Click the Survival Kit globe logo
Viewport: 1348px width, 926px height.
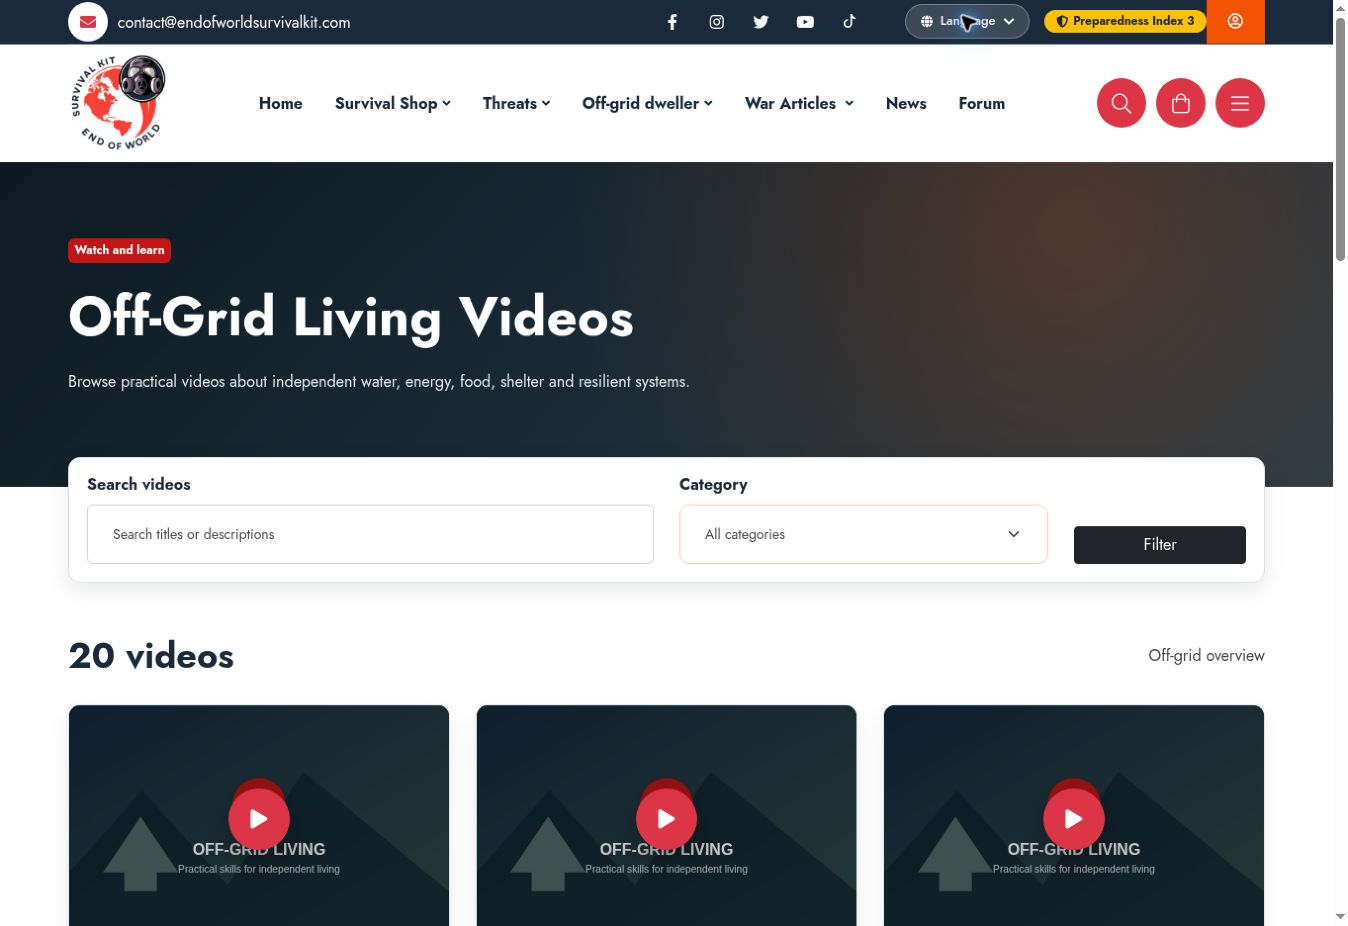point(118,103)
